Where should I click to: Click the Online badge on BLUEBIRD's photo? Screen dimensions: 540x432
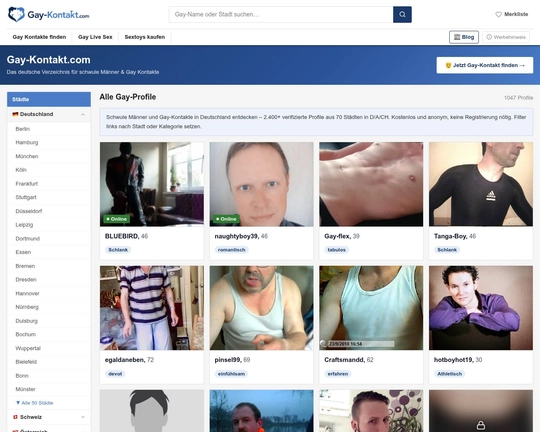point(117,219)
